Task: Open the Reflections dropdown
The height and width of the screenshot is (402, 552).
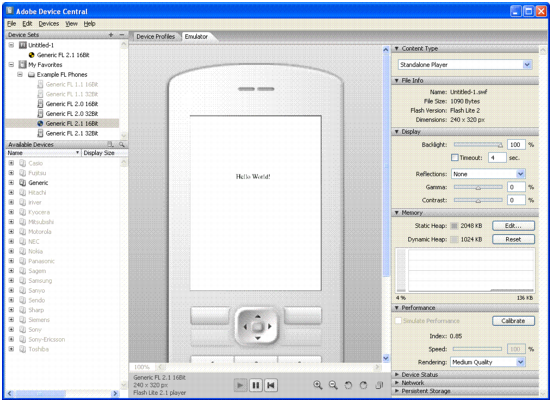Action: coord(488,174)
